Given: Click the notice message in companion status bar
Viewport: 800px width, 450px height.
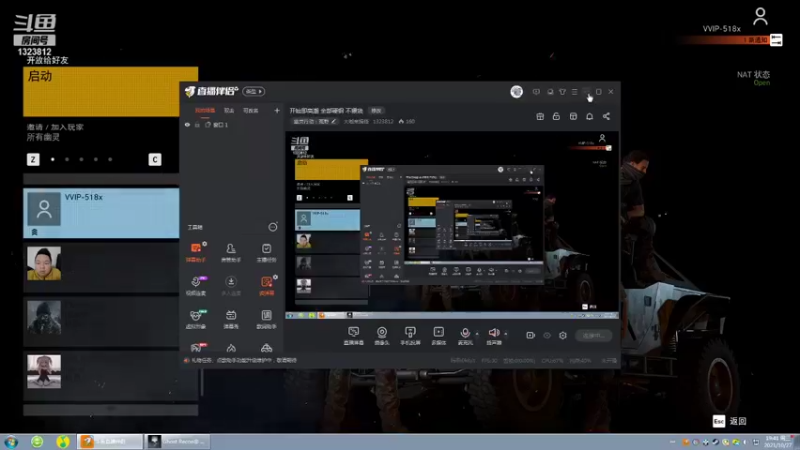Looking at the screenshot, I should click(x=241, y=360).
